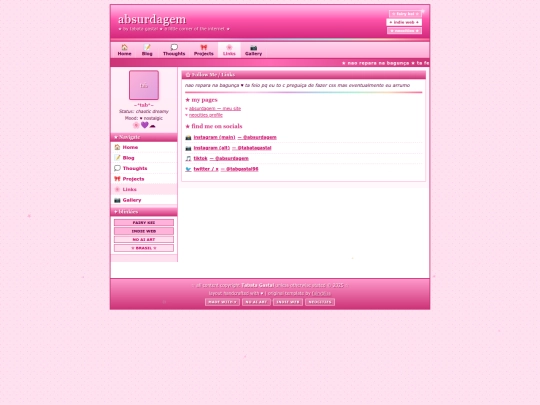Click the 'Status: chaotic dreamy' text
The height and width of the screenshot is (405, 540).
pos(144,112)
